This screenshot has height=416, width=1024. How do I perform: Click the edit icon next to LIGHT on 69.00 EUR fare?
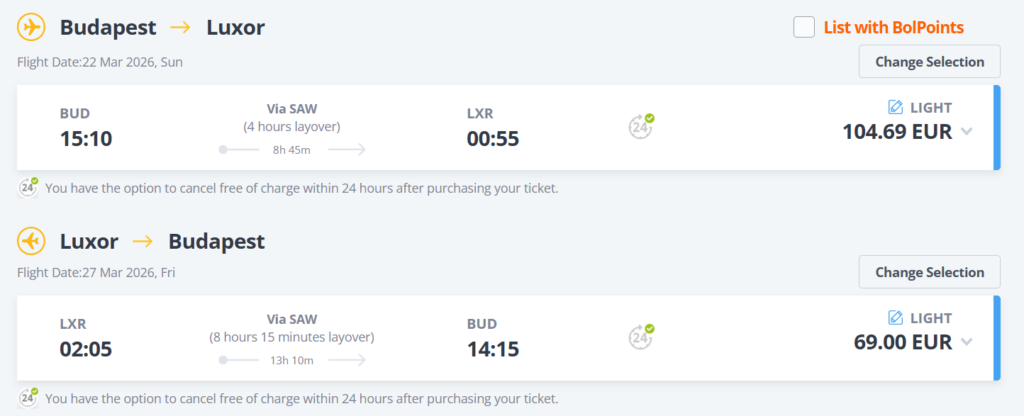coord(895,318)
